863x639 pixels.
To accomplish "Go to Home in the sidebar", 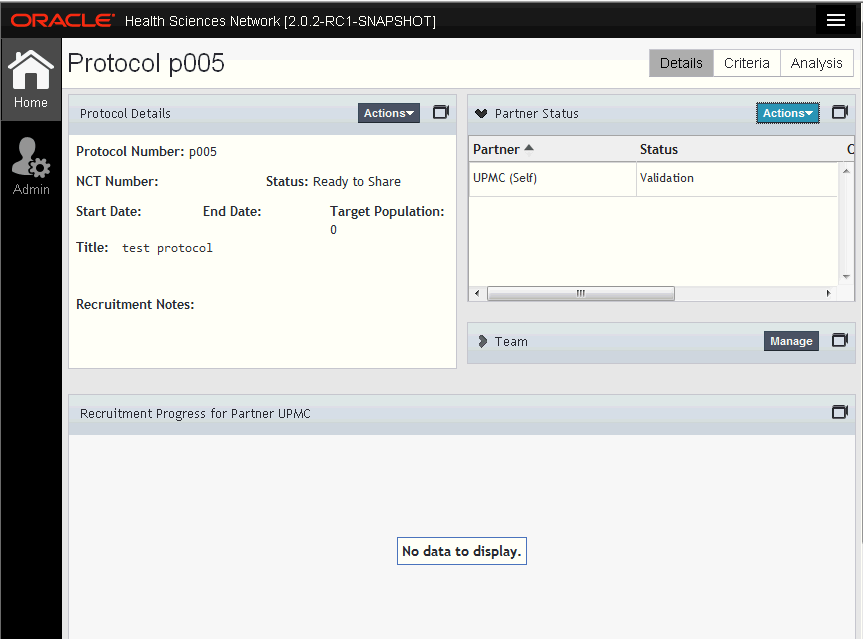I will tap(31, 79).
